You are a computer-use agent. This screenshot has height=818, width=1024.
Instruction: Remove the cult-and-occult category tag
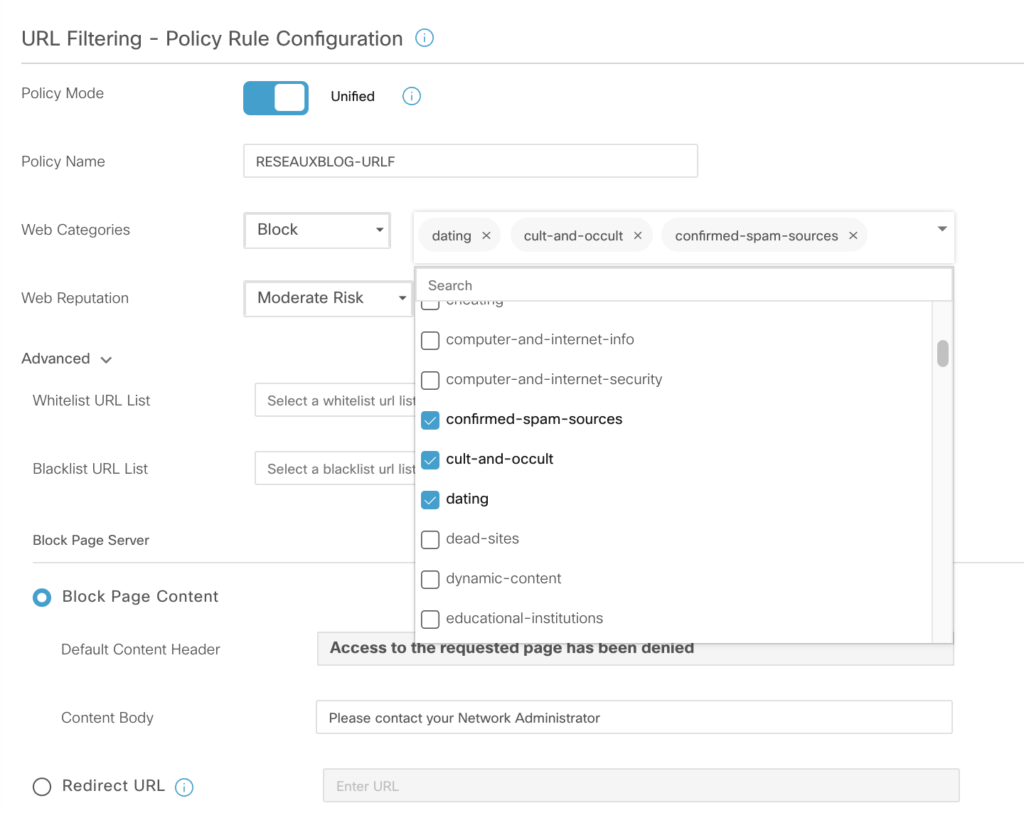point(637,236)
